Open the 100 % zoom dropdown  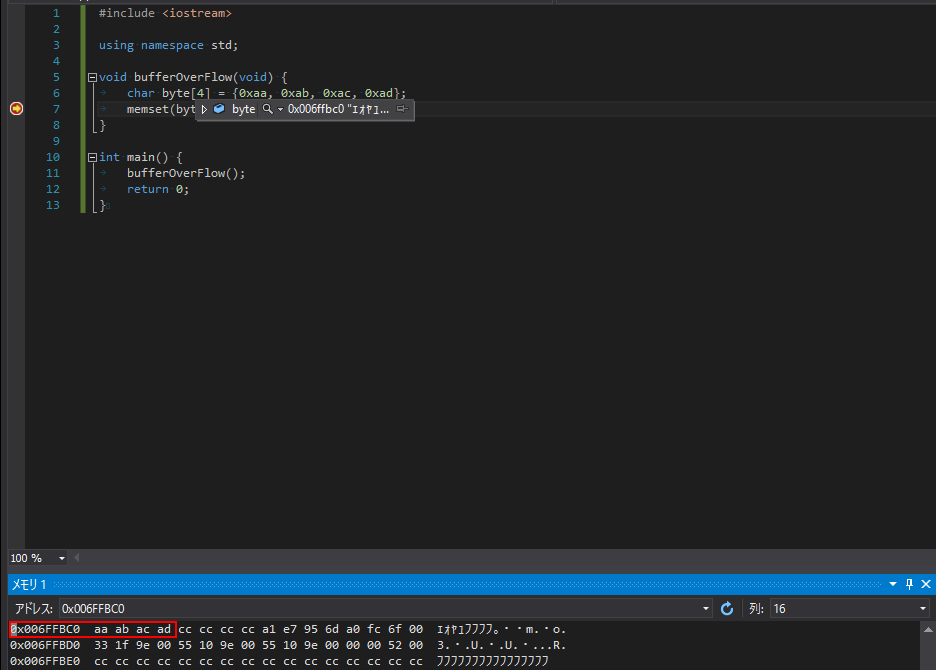[61, 558]
